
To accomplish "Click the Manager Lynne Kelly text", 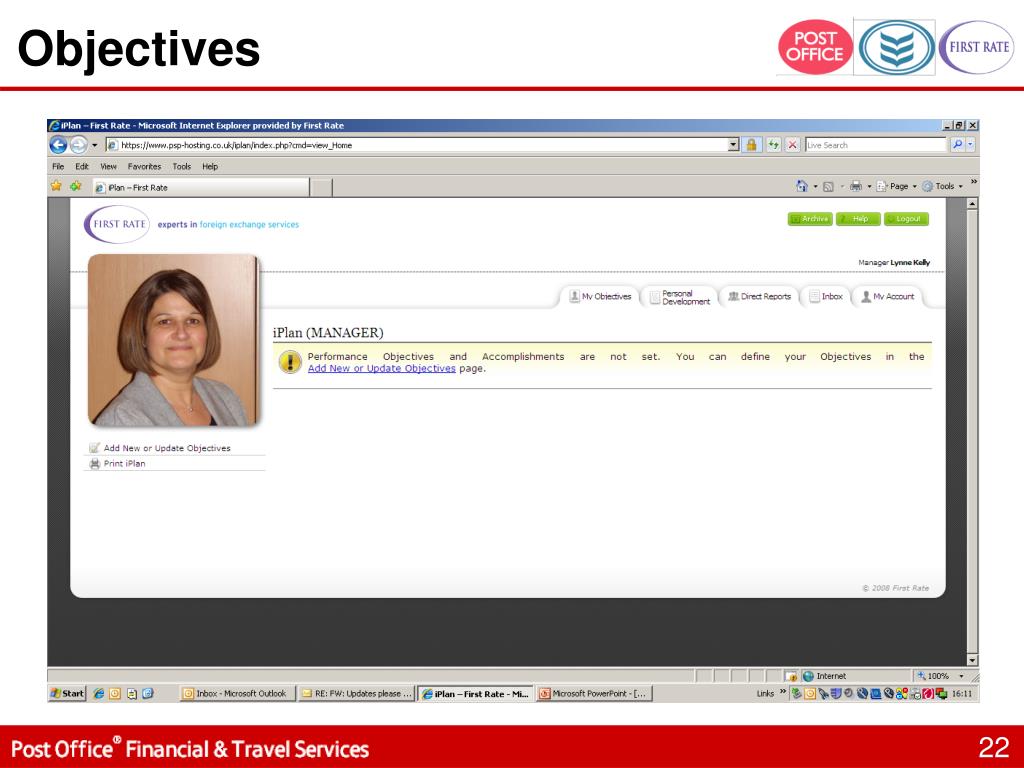I will pyautogui.click(x=894, y=263).
